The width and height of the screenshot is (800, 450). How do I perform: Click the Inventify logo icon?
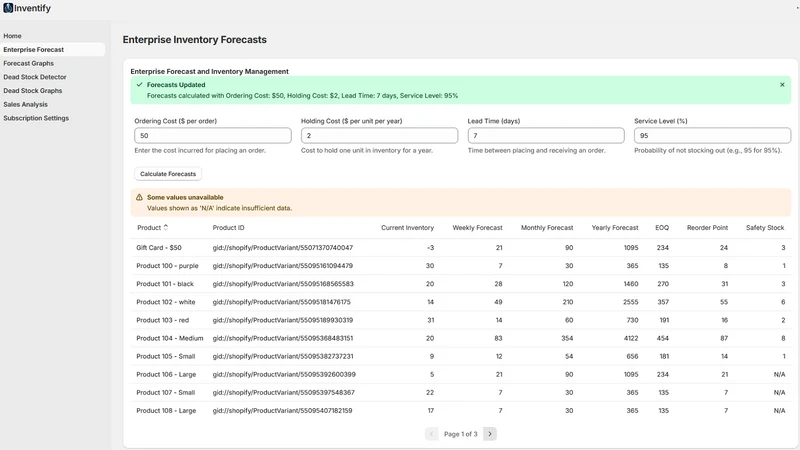pyautogui.click(x=8, y=8)
